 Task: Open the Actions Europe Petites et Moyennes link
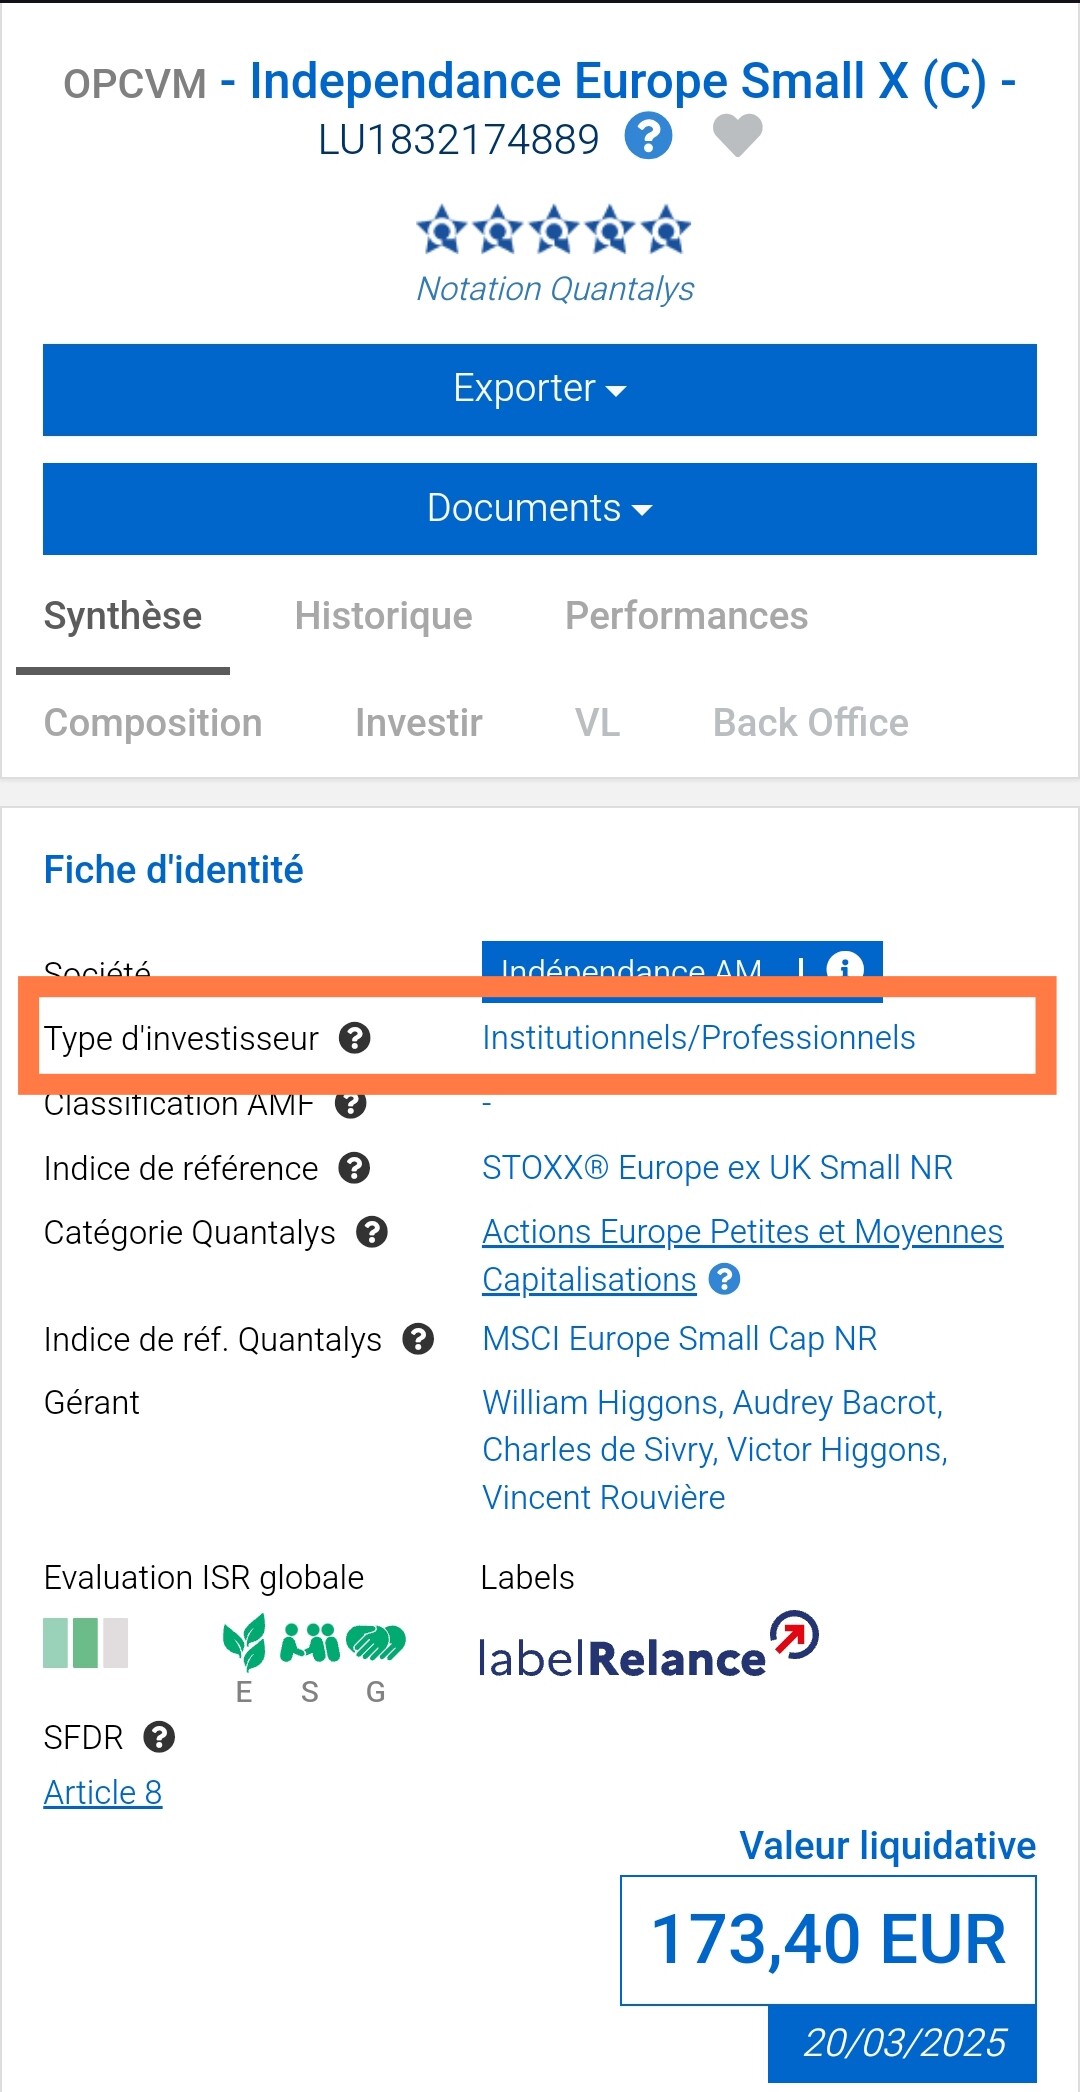coord(742,1232)
